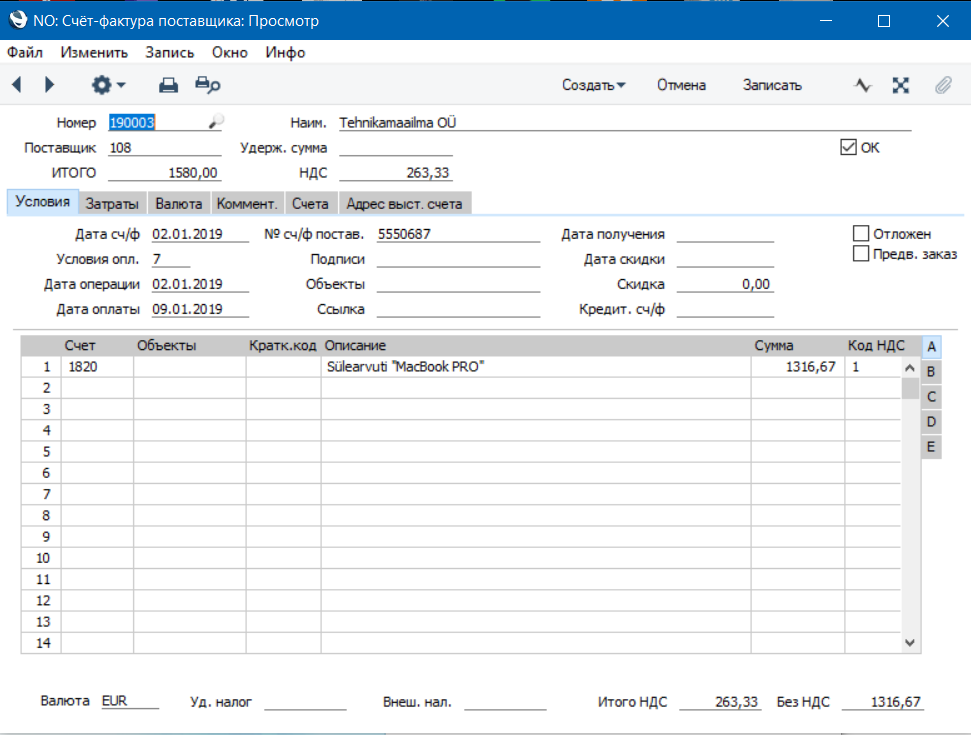
Task: Click the Подписи input field
Action: tap(458, 260)
